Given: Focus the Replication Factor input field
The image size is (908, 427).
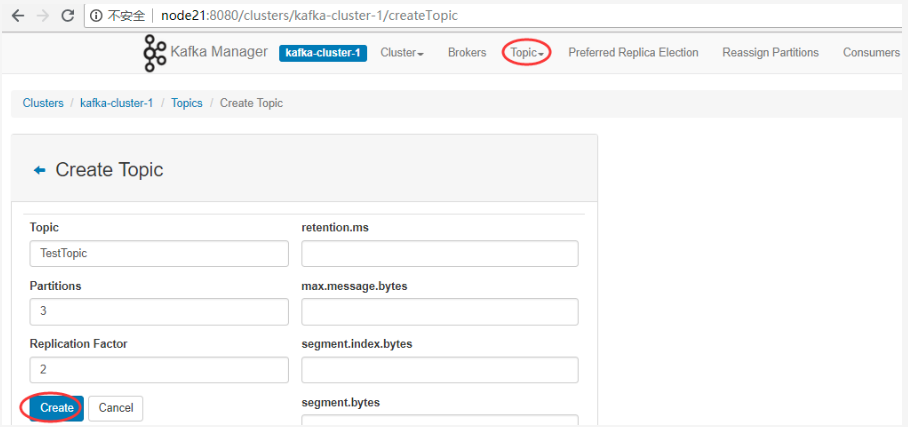Looking at the screenshot, I should 159,370.
